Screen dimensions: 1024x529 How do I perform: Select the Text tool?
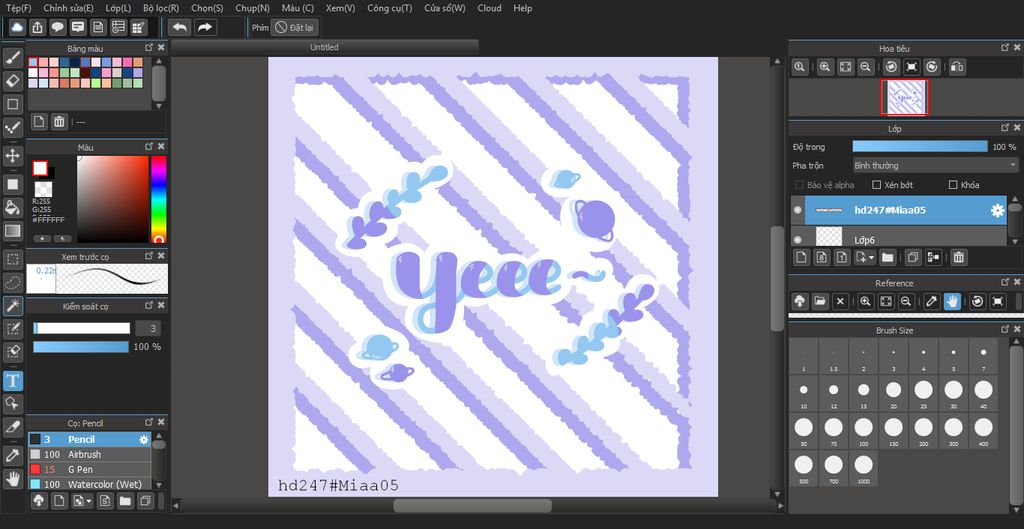pyautogui.click(x=13, y=381)
